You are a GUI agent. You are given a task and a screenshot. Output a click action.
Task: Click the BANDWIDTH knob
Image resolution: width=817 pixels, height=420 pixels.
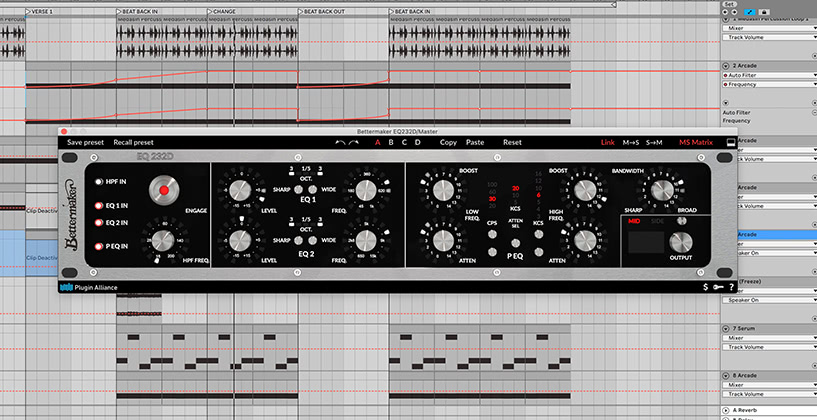tap(662, 190)
